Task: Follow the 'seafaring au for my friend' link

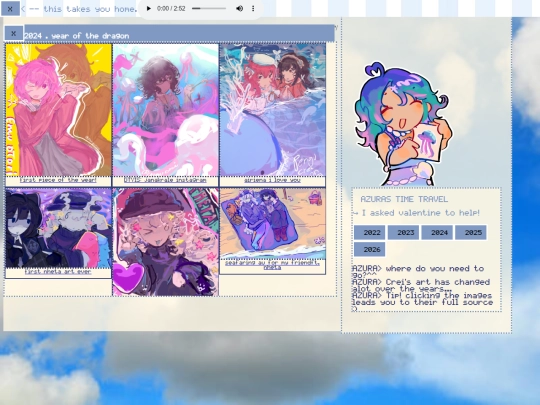Action: pos(272,264)
